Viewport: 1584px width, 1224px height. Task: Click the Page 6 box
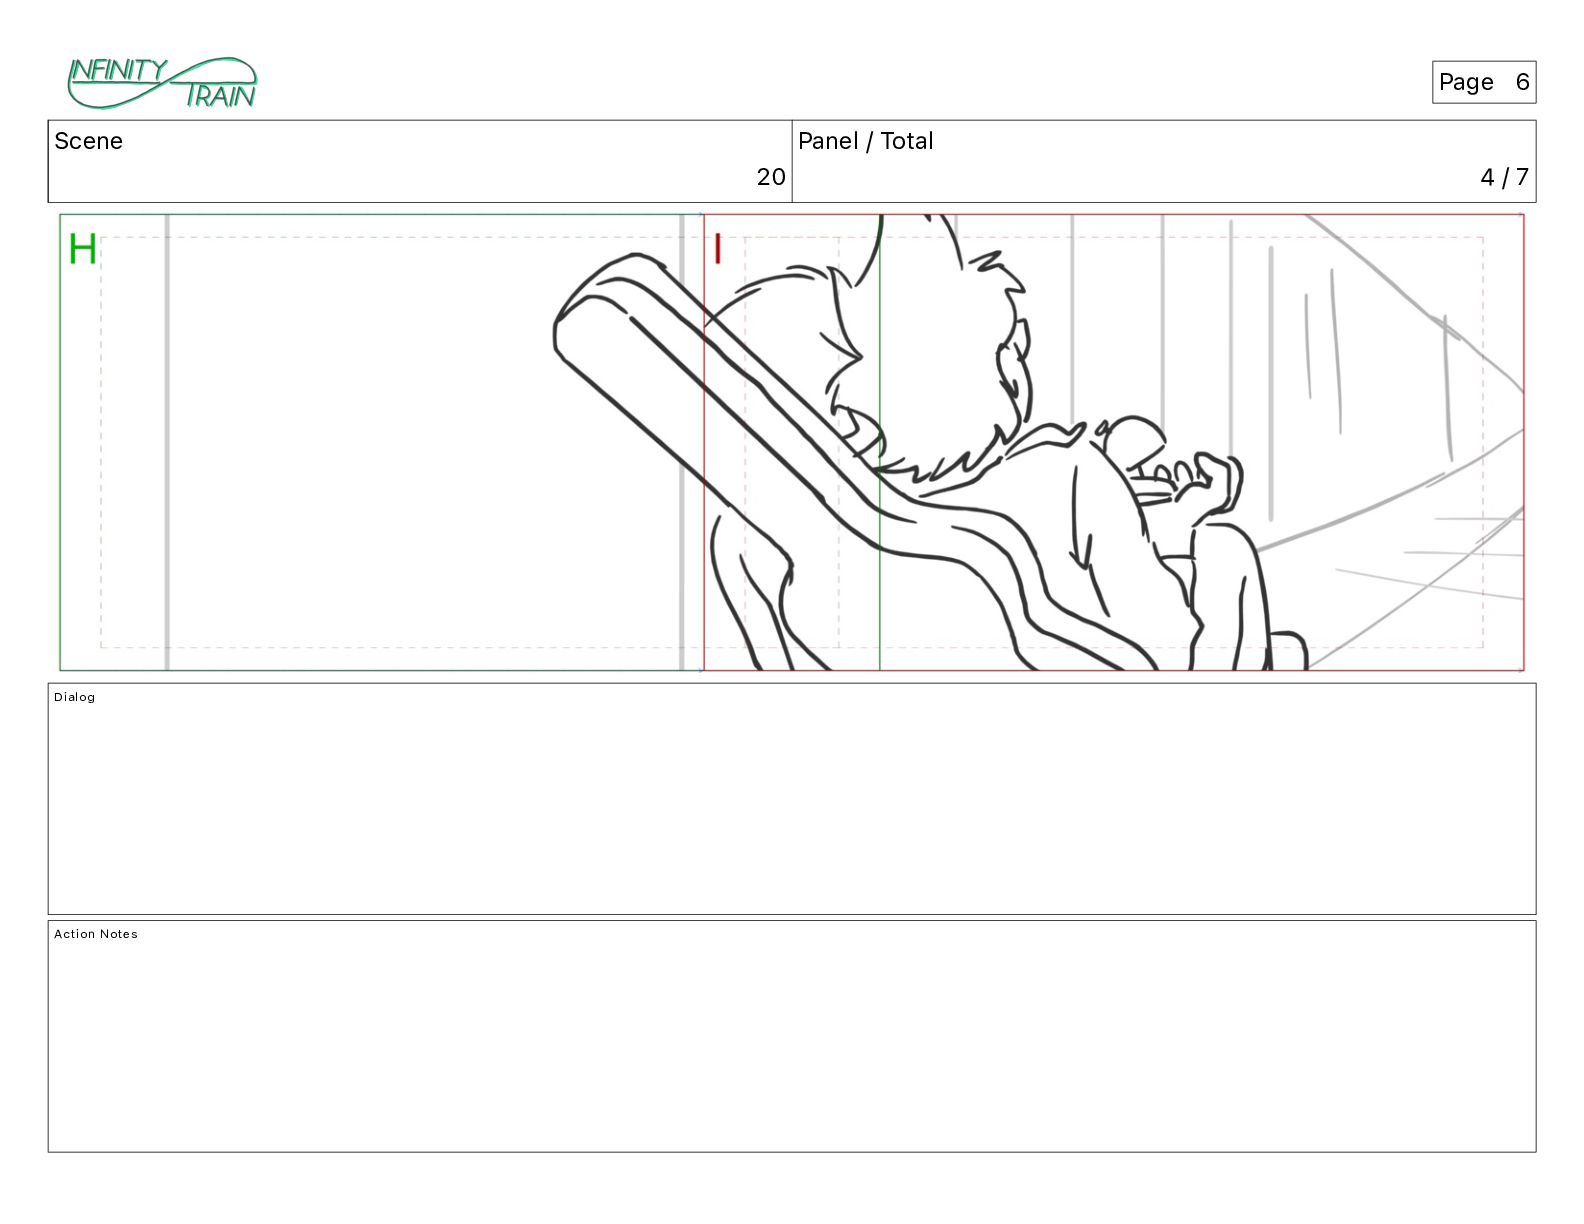coord(1484,82)
